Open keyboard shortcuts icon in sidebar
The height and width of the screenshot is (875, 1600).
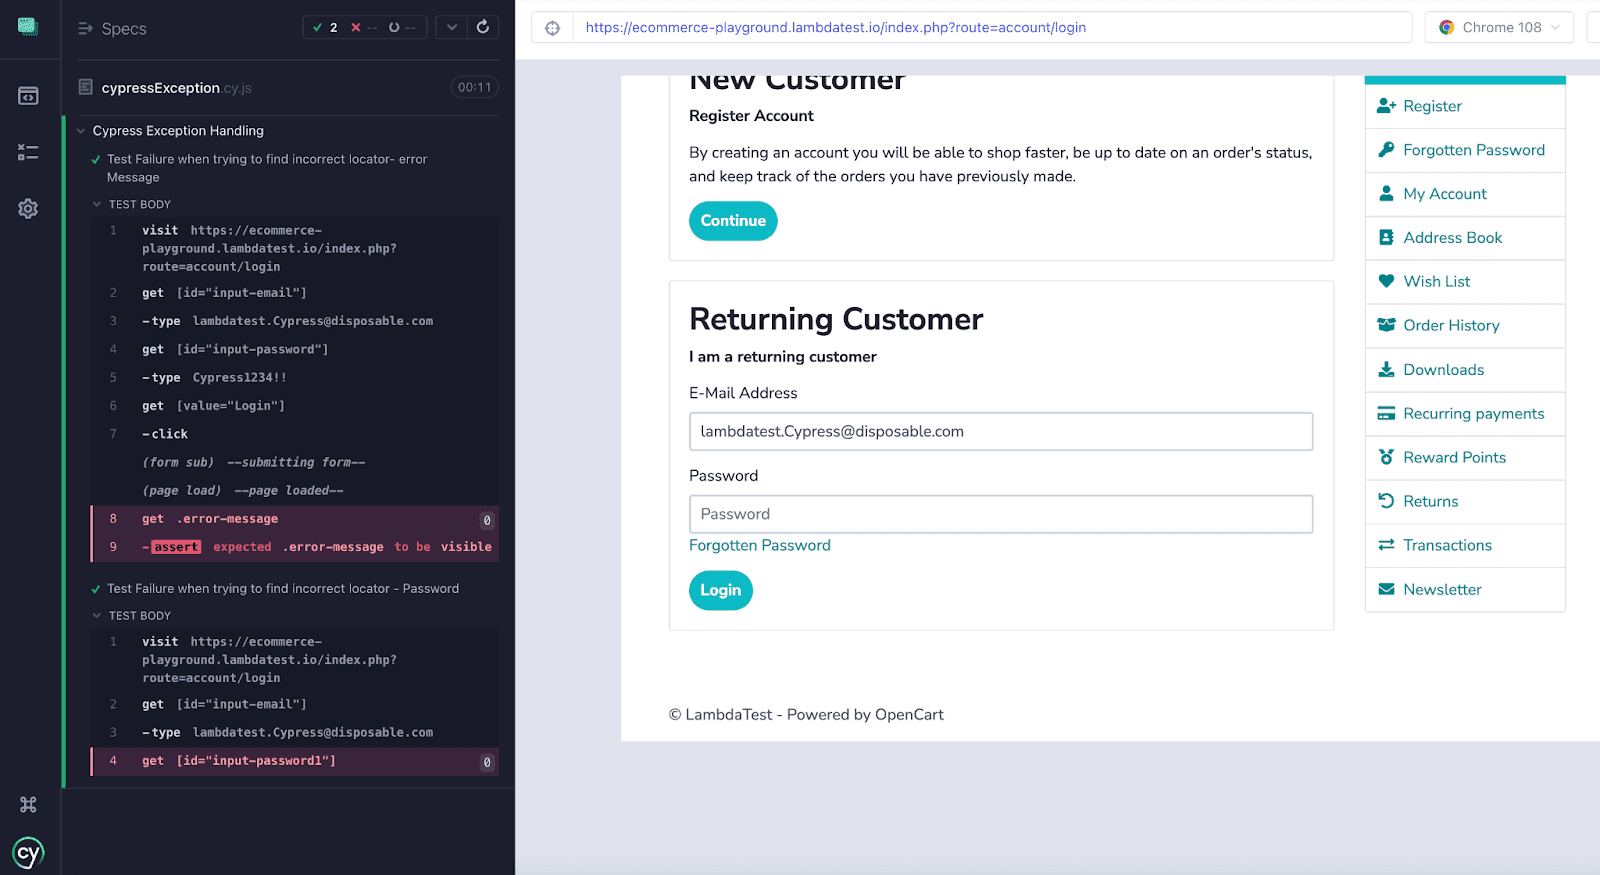click(x=28, y=804)
